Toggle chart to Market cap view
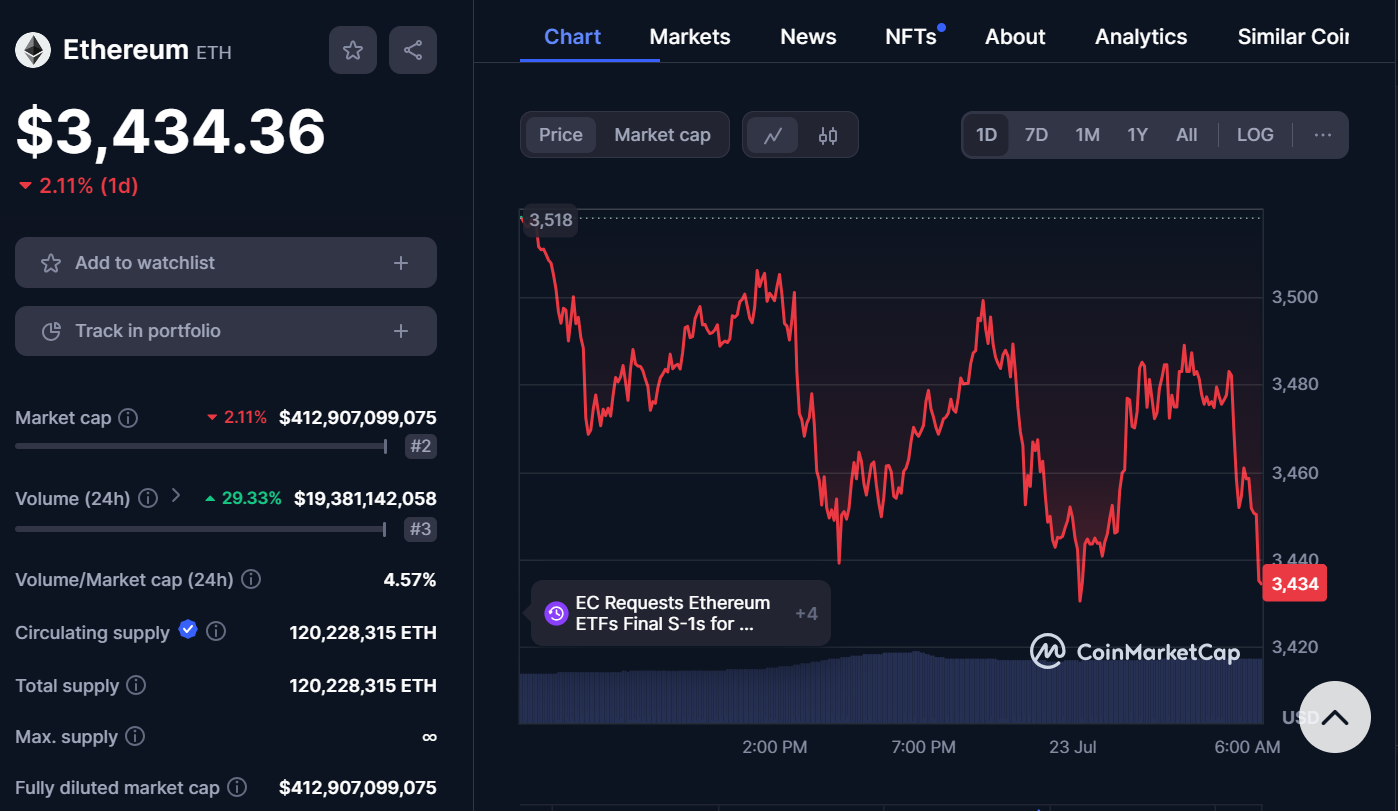Screen dimensions: 1398x811 tap(662, 135)
